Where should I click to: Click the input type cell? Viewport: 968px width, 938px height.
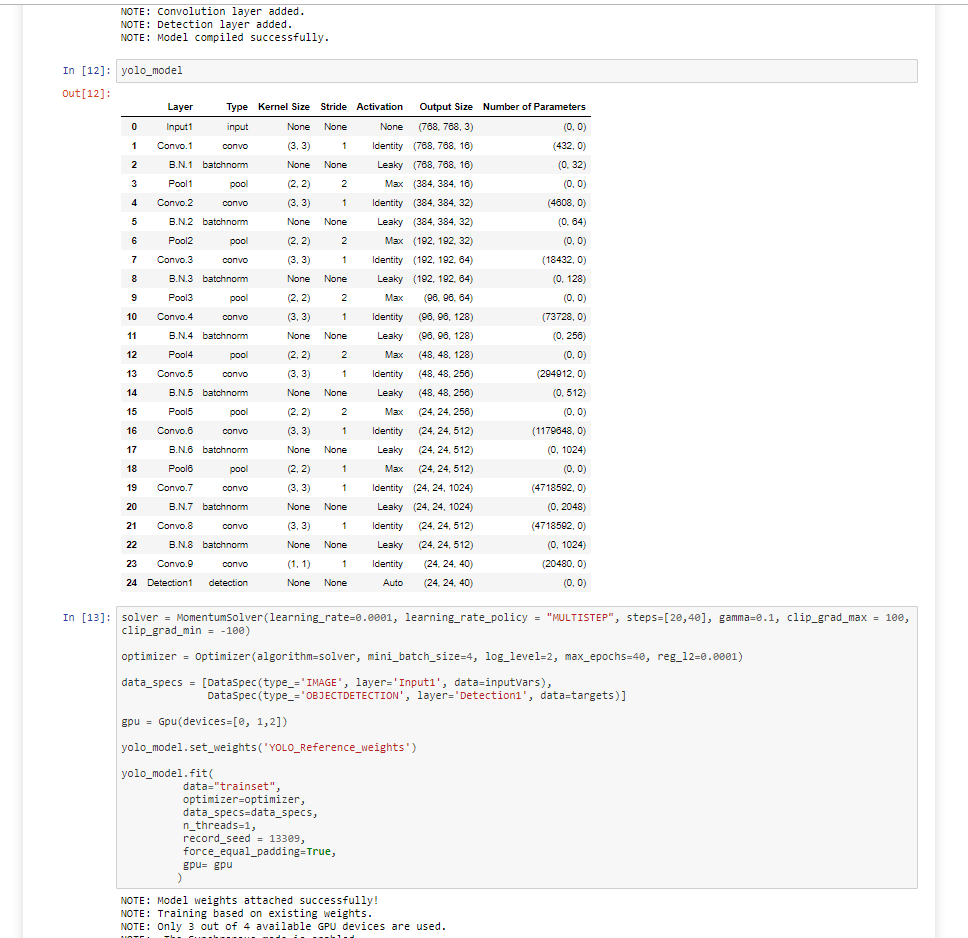pos(238,127)
